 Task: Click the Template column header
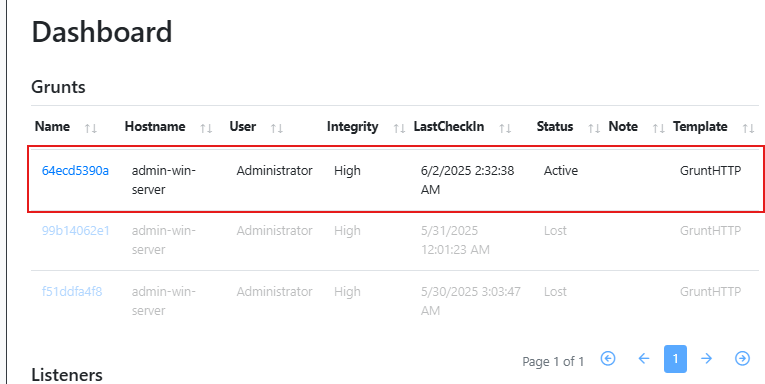coord(700,127)
